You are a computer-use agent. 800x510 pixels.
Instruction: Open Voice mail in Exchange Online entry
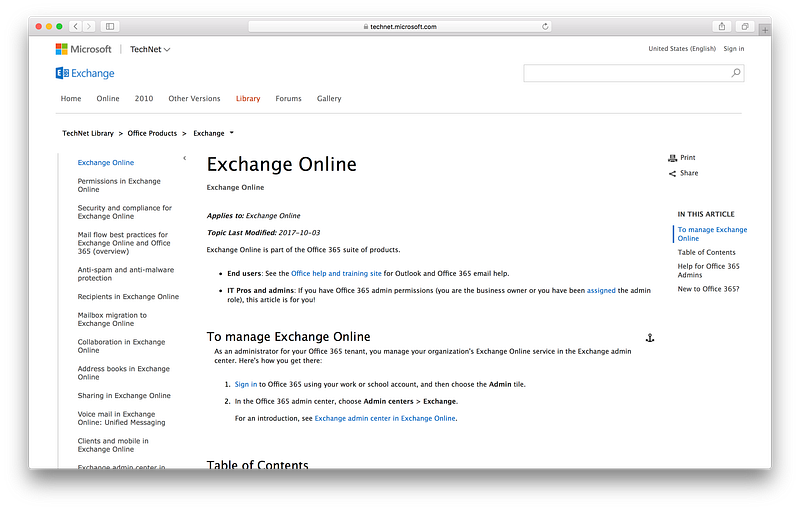pos(121,418)
